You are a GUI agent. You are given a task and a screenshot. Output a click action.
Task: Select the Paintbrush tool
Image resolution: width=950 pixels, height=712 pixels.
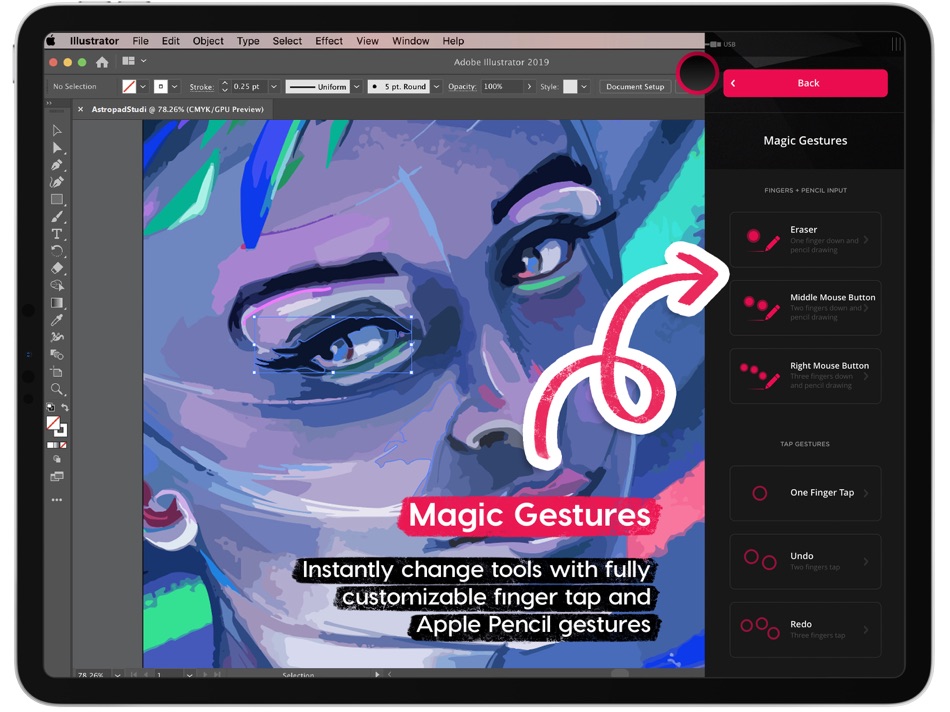coord(57,216)
